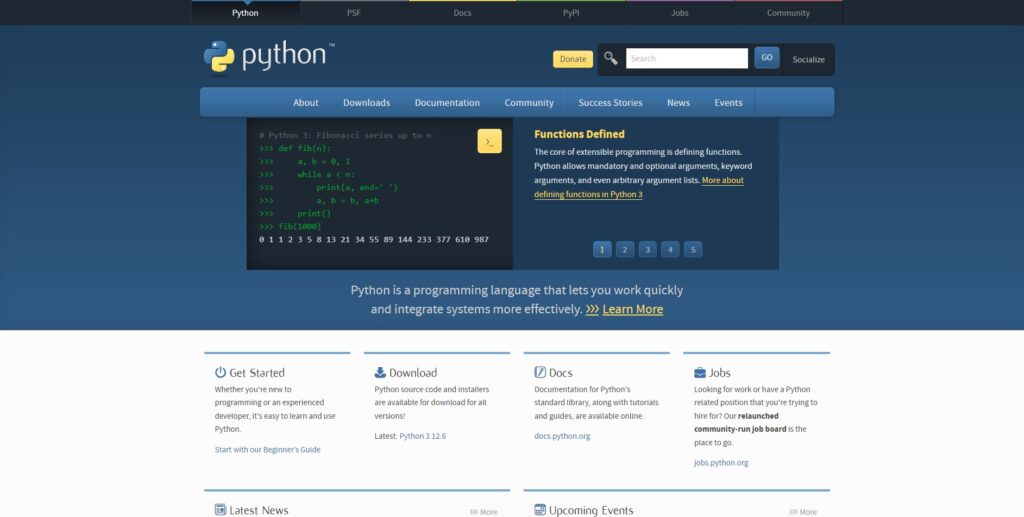Open More link beside Upcoming Events
This screenshot has height=517, width=1024.
(803, 512)
